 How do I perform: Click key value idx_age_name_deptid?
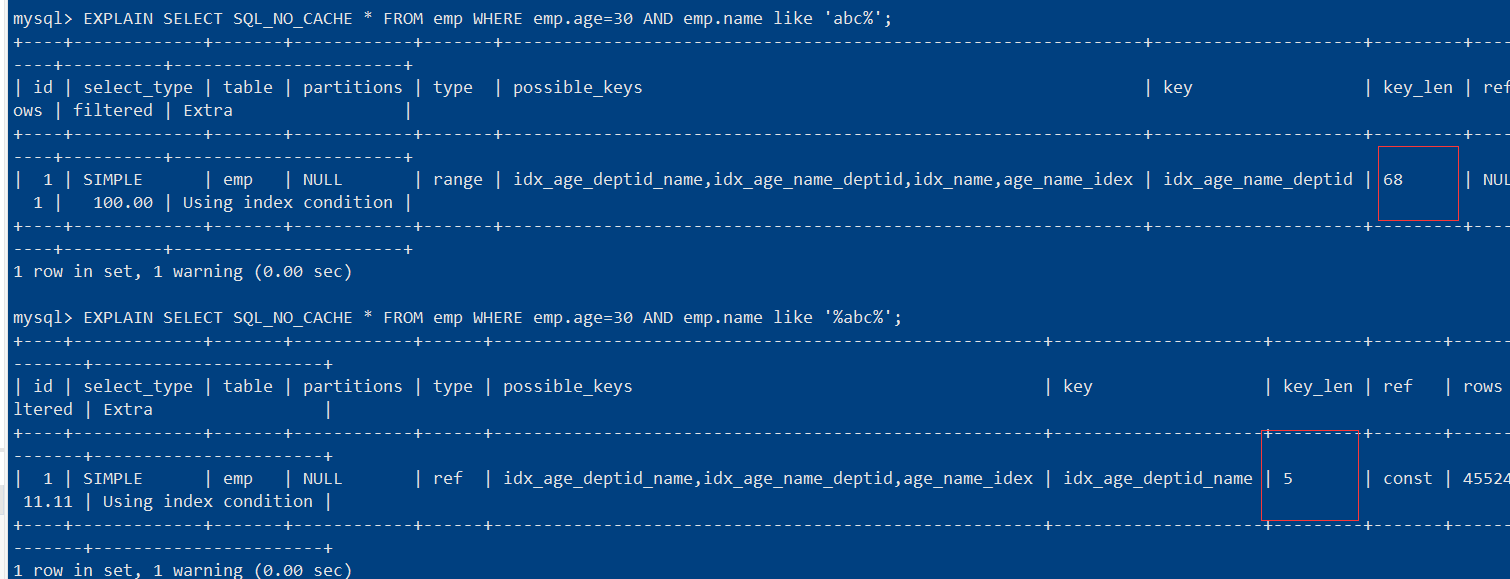[1258, 180]
